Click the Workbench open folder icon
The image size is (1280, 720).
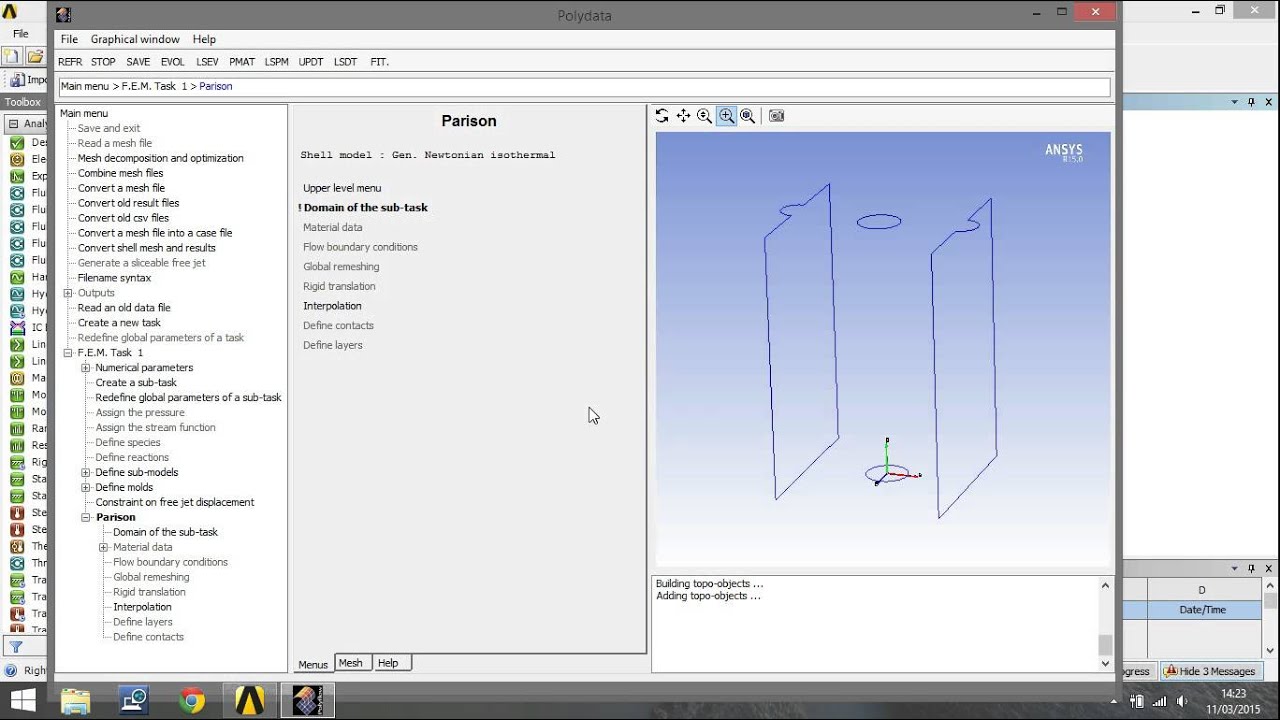click(x=35, y=56)
